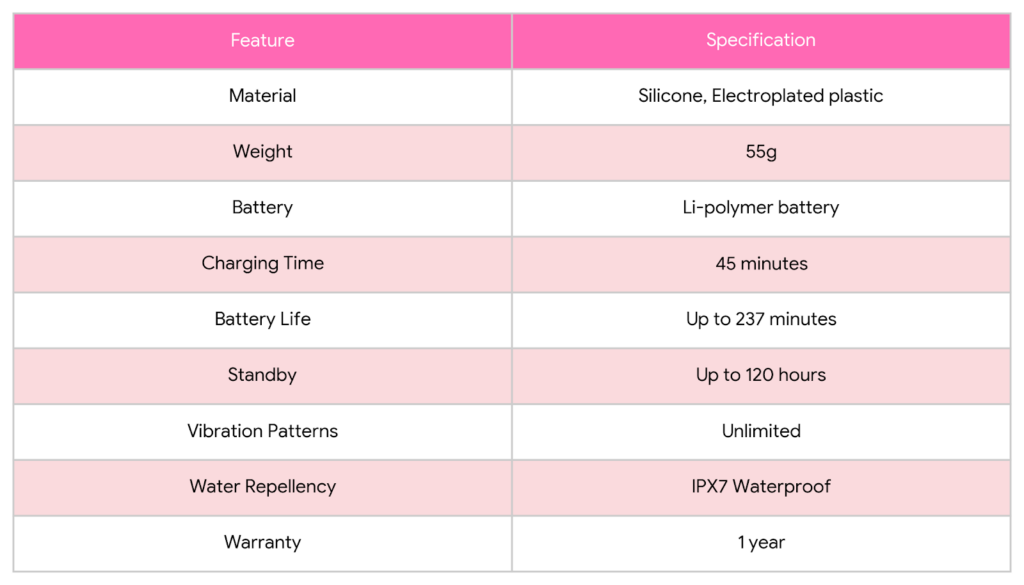Image resolution: width=1024 pixels, height=585 pixels.
Task: Select the Vibration Patterns label
Action: [x=262, y=432]
